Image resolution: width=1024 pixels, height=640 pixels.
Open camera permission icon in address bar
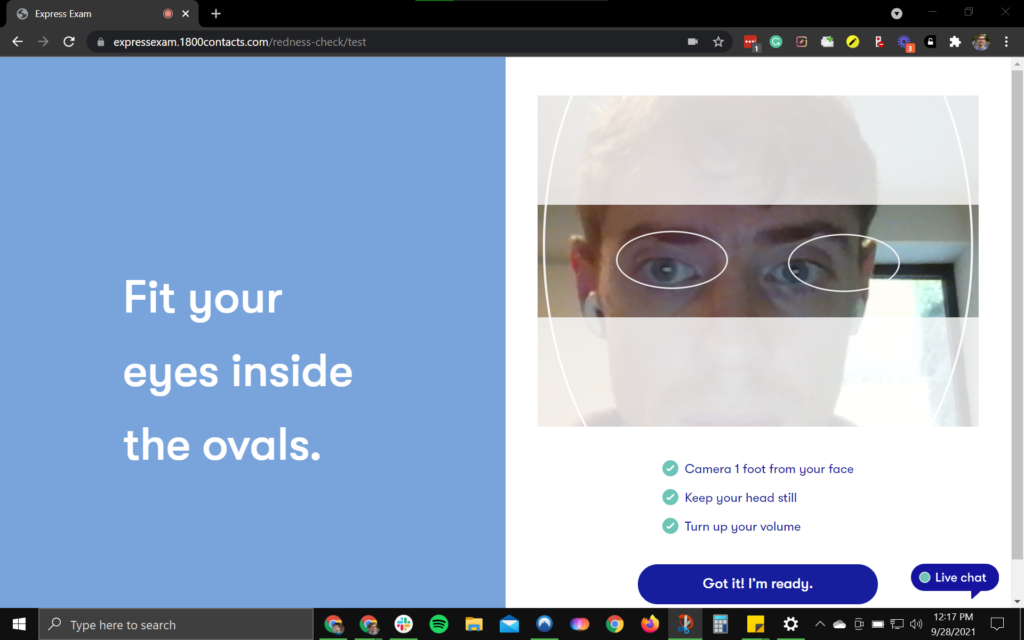[x=692, y=42]
